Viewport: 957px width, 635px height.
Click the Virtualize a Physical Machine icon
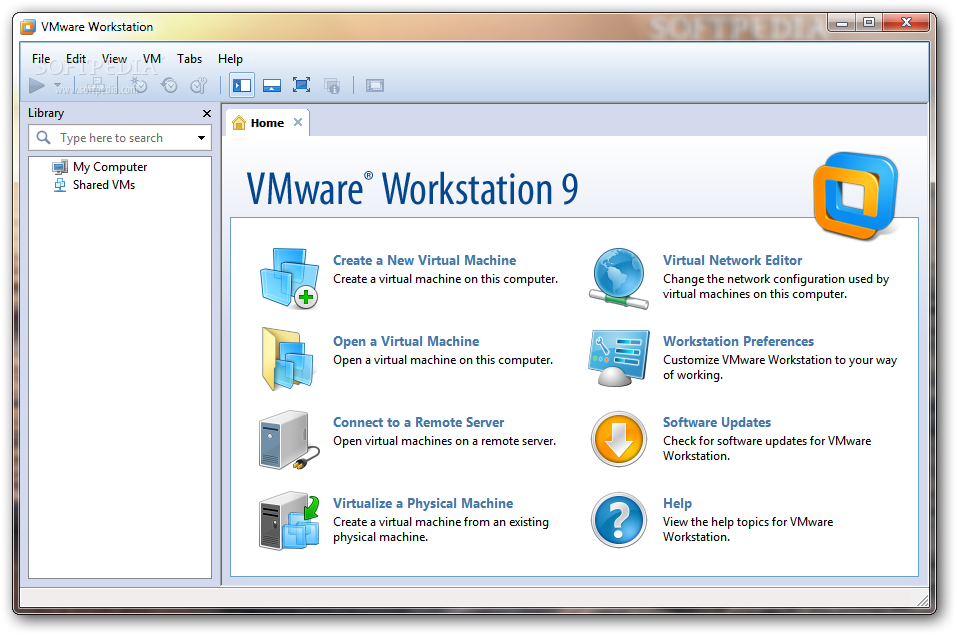289,521
